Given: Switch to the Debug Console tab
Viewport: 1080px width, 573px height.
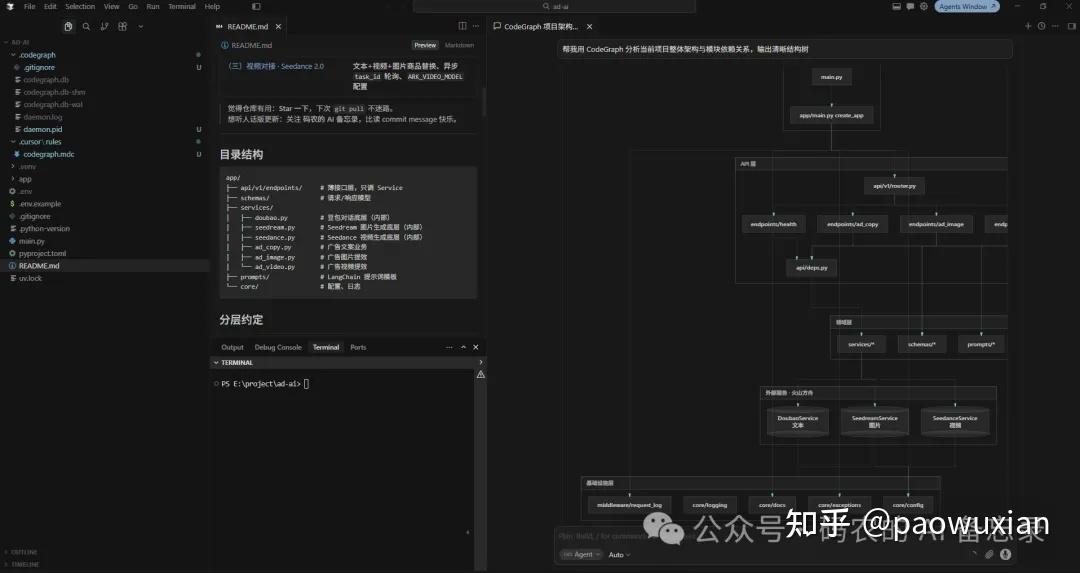Looking at the screenshot, I should click(278, 347).
